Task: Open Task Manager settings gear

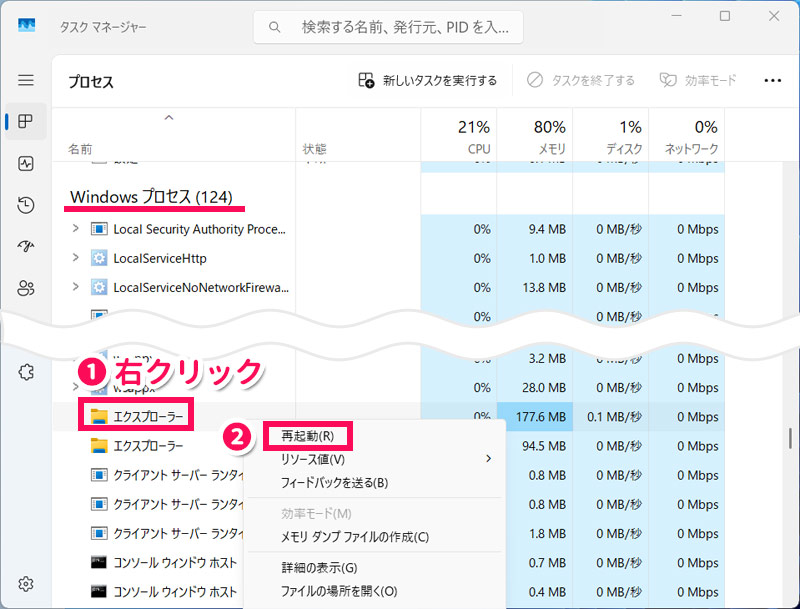Action: (26, 584)
